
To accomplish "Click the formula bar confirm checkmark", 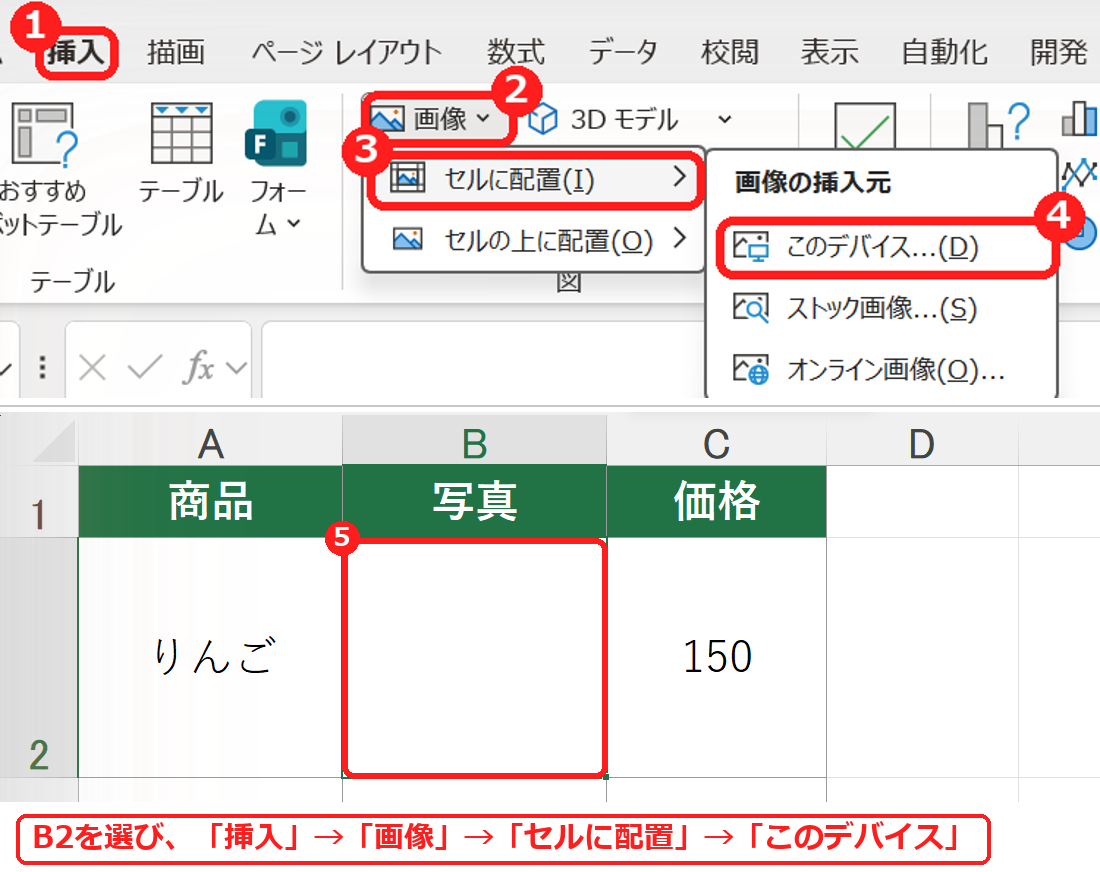I will pos(145,367).
